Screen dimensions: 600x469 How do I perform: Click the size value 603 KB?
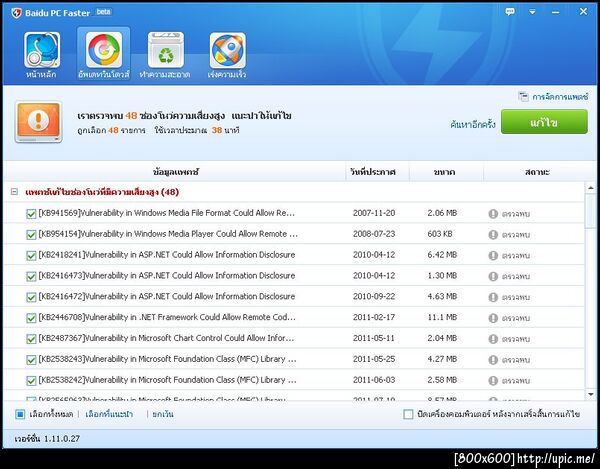click(440, 234)
